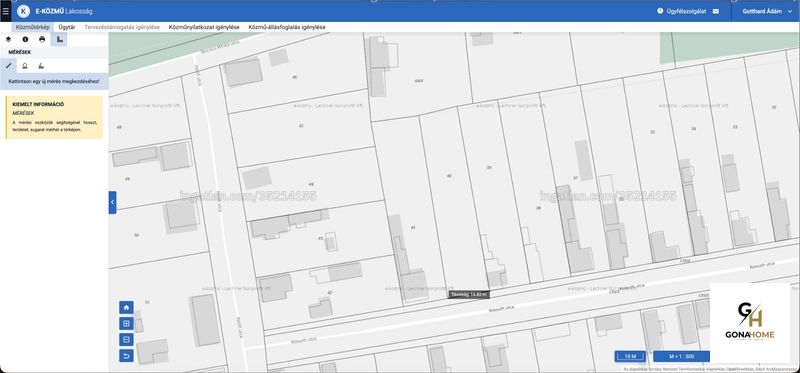Image resolution: width=800 pixels, height=373 pixels.
Task: Click the printer icon
Action: [x=42, y=39]
